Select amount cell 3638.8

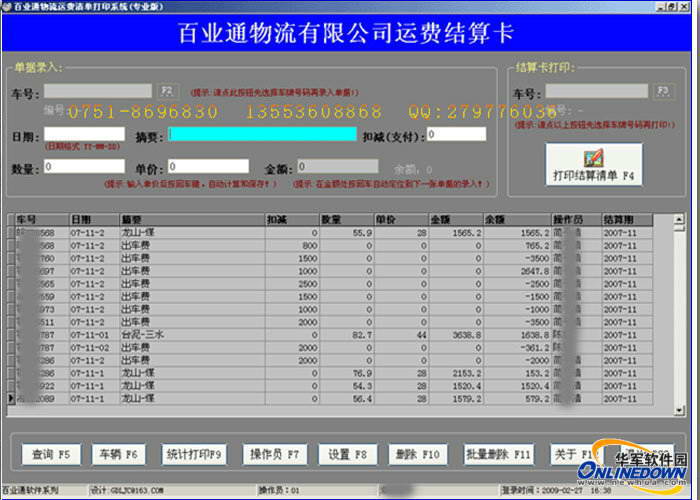click(456, 335)
